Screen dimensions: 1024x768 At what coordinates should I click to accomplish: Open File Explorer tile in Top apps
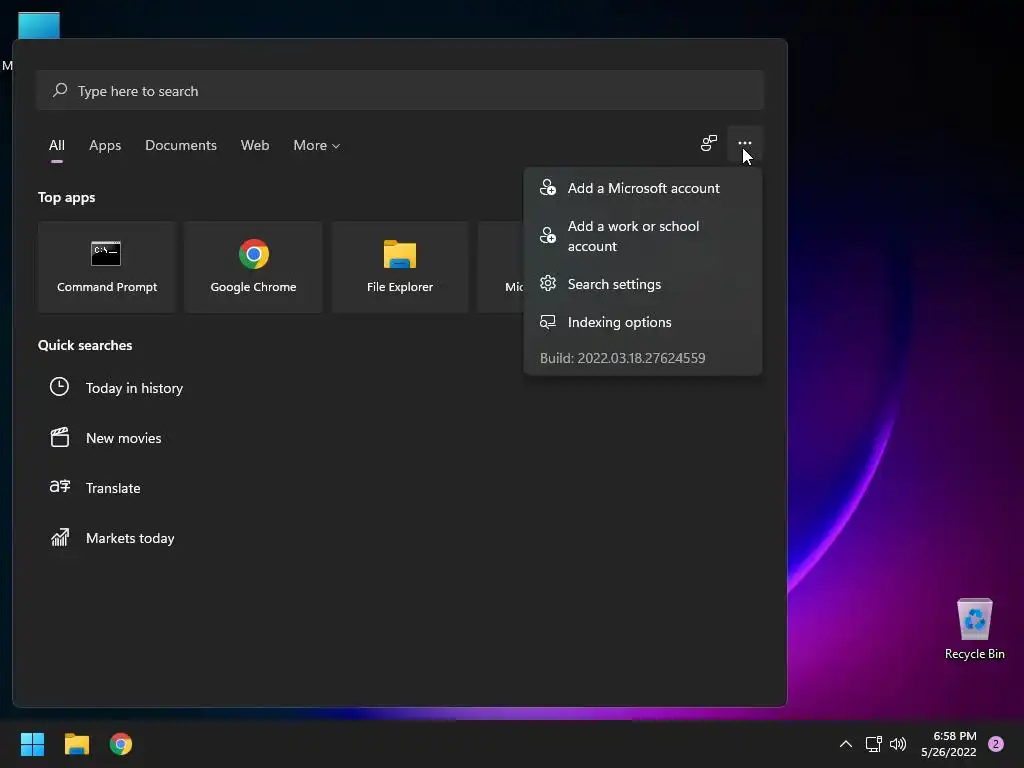tap(400, 266)
